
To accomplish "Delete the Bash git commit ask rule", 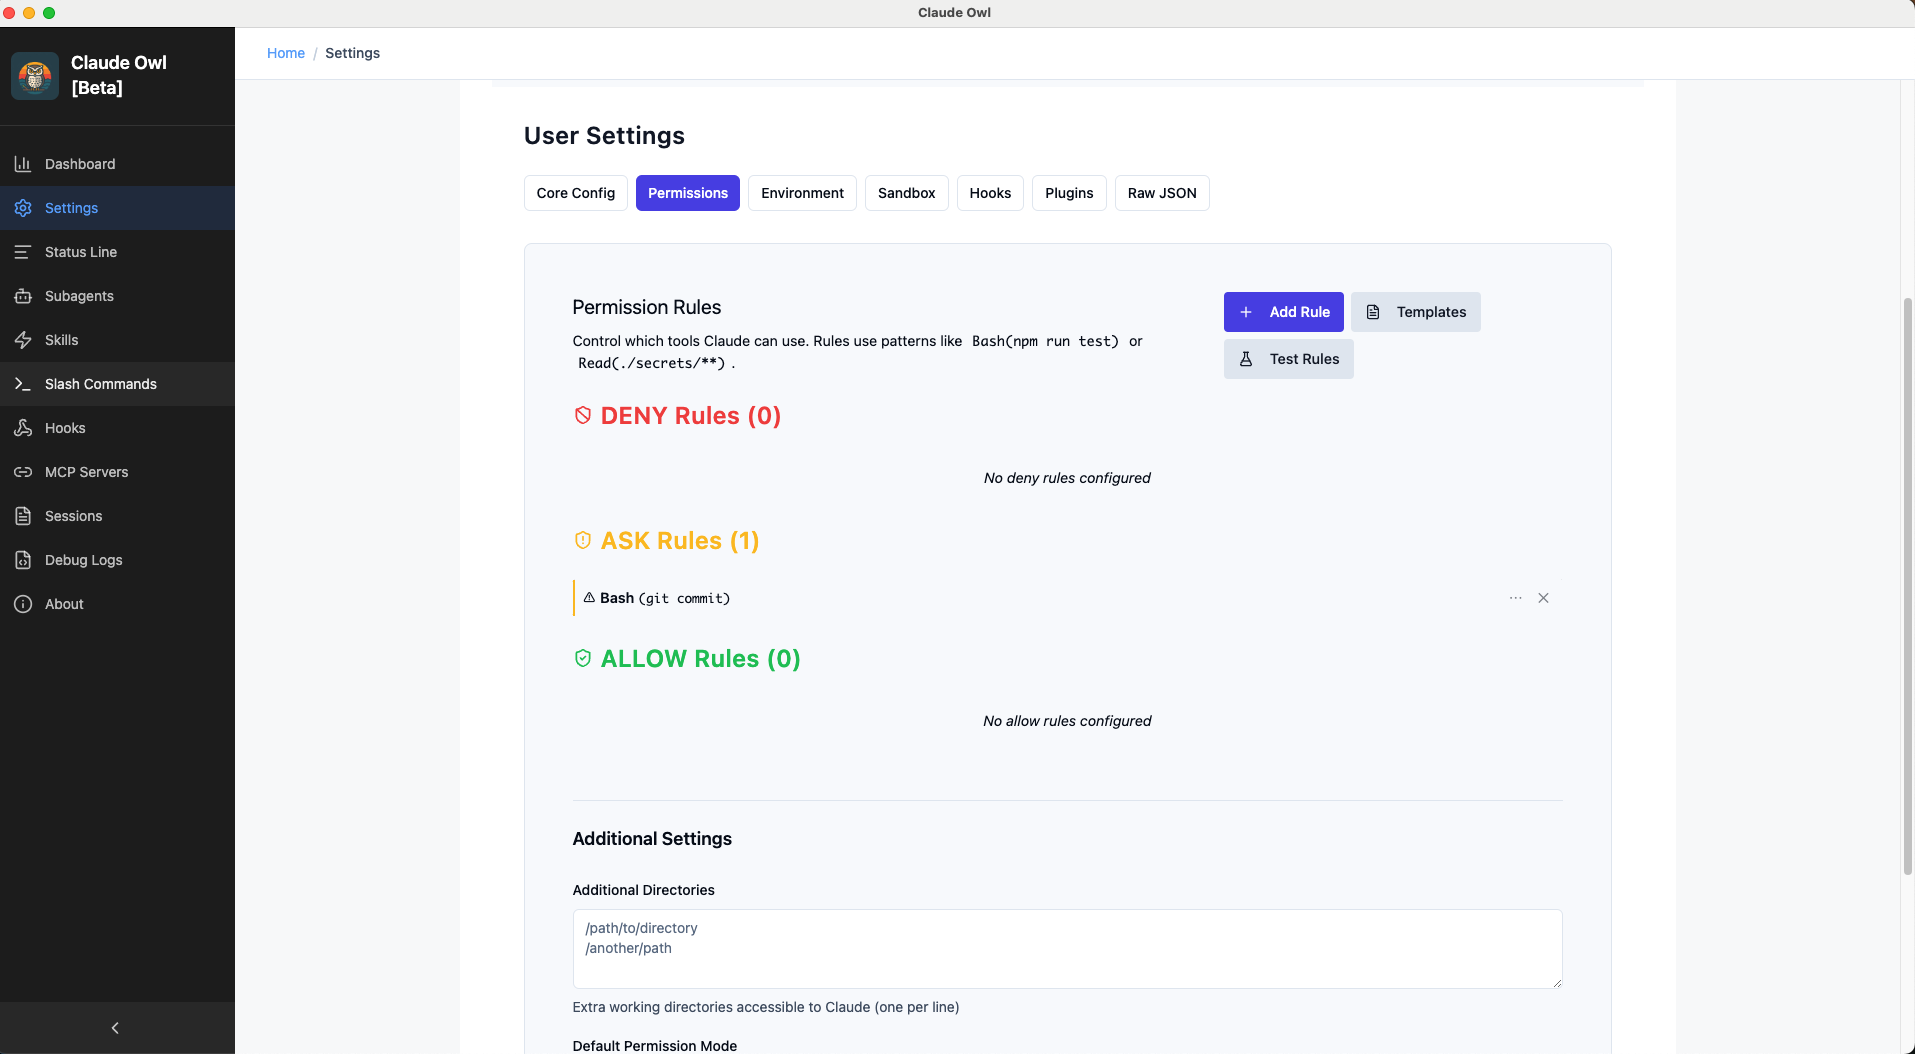I will pyautogui.click(x=1543, y=597).
